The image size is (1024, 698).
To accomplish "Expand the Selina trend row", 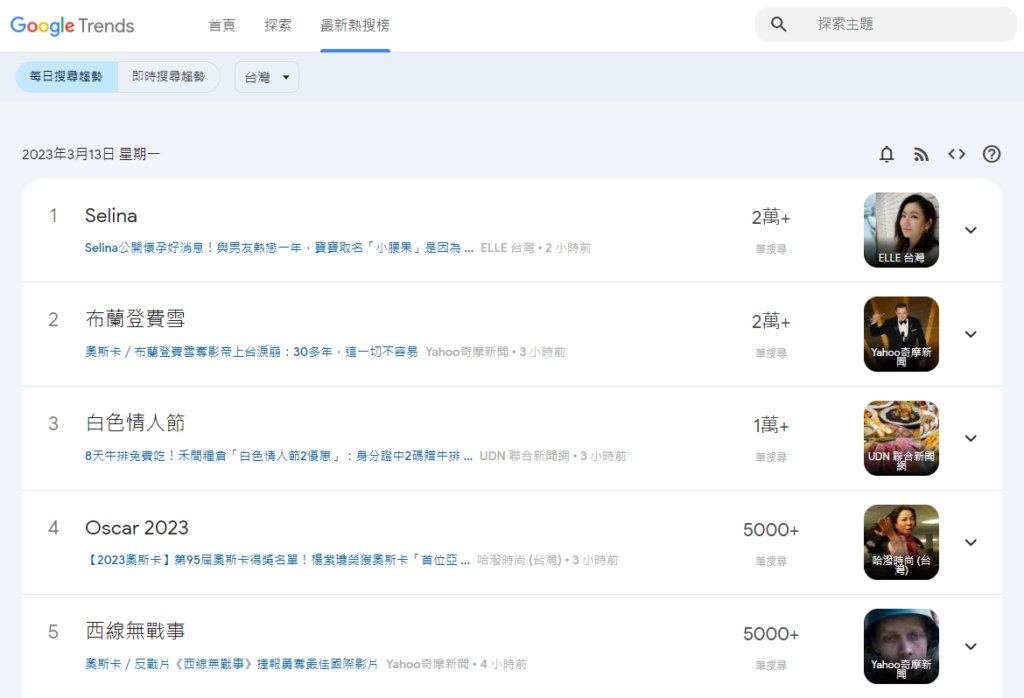I will point(971,230).
